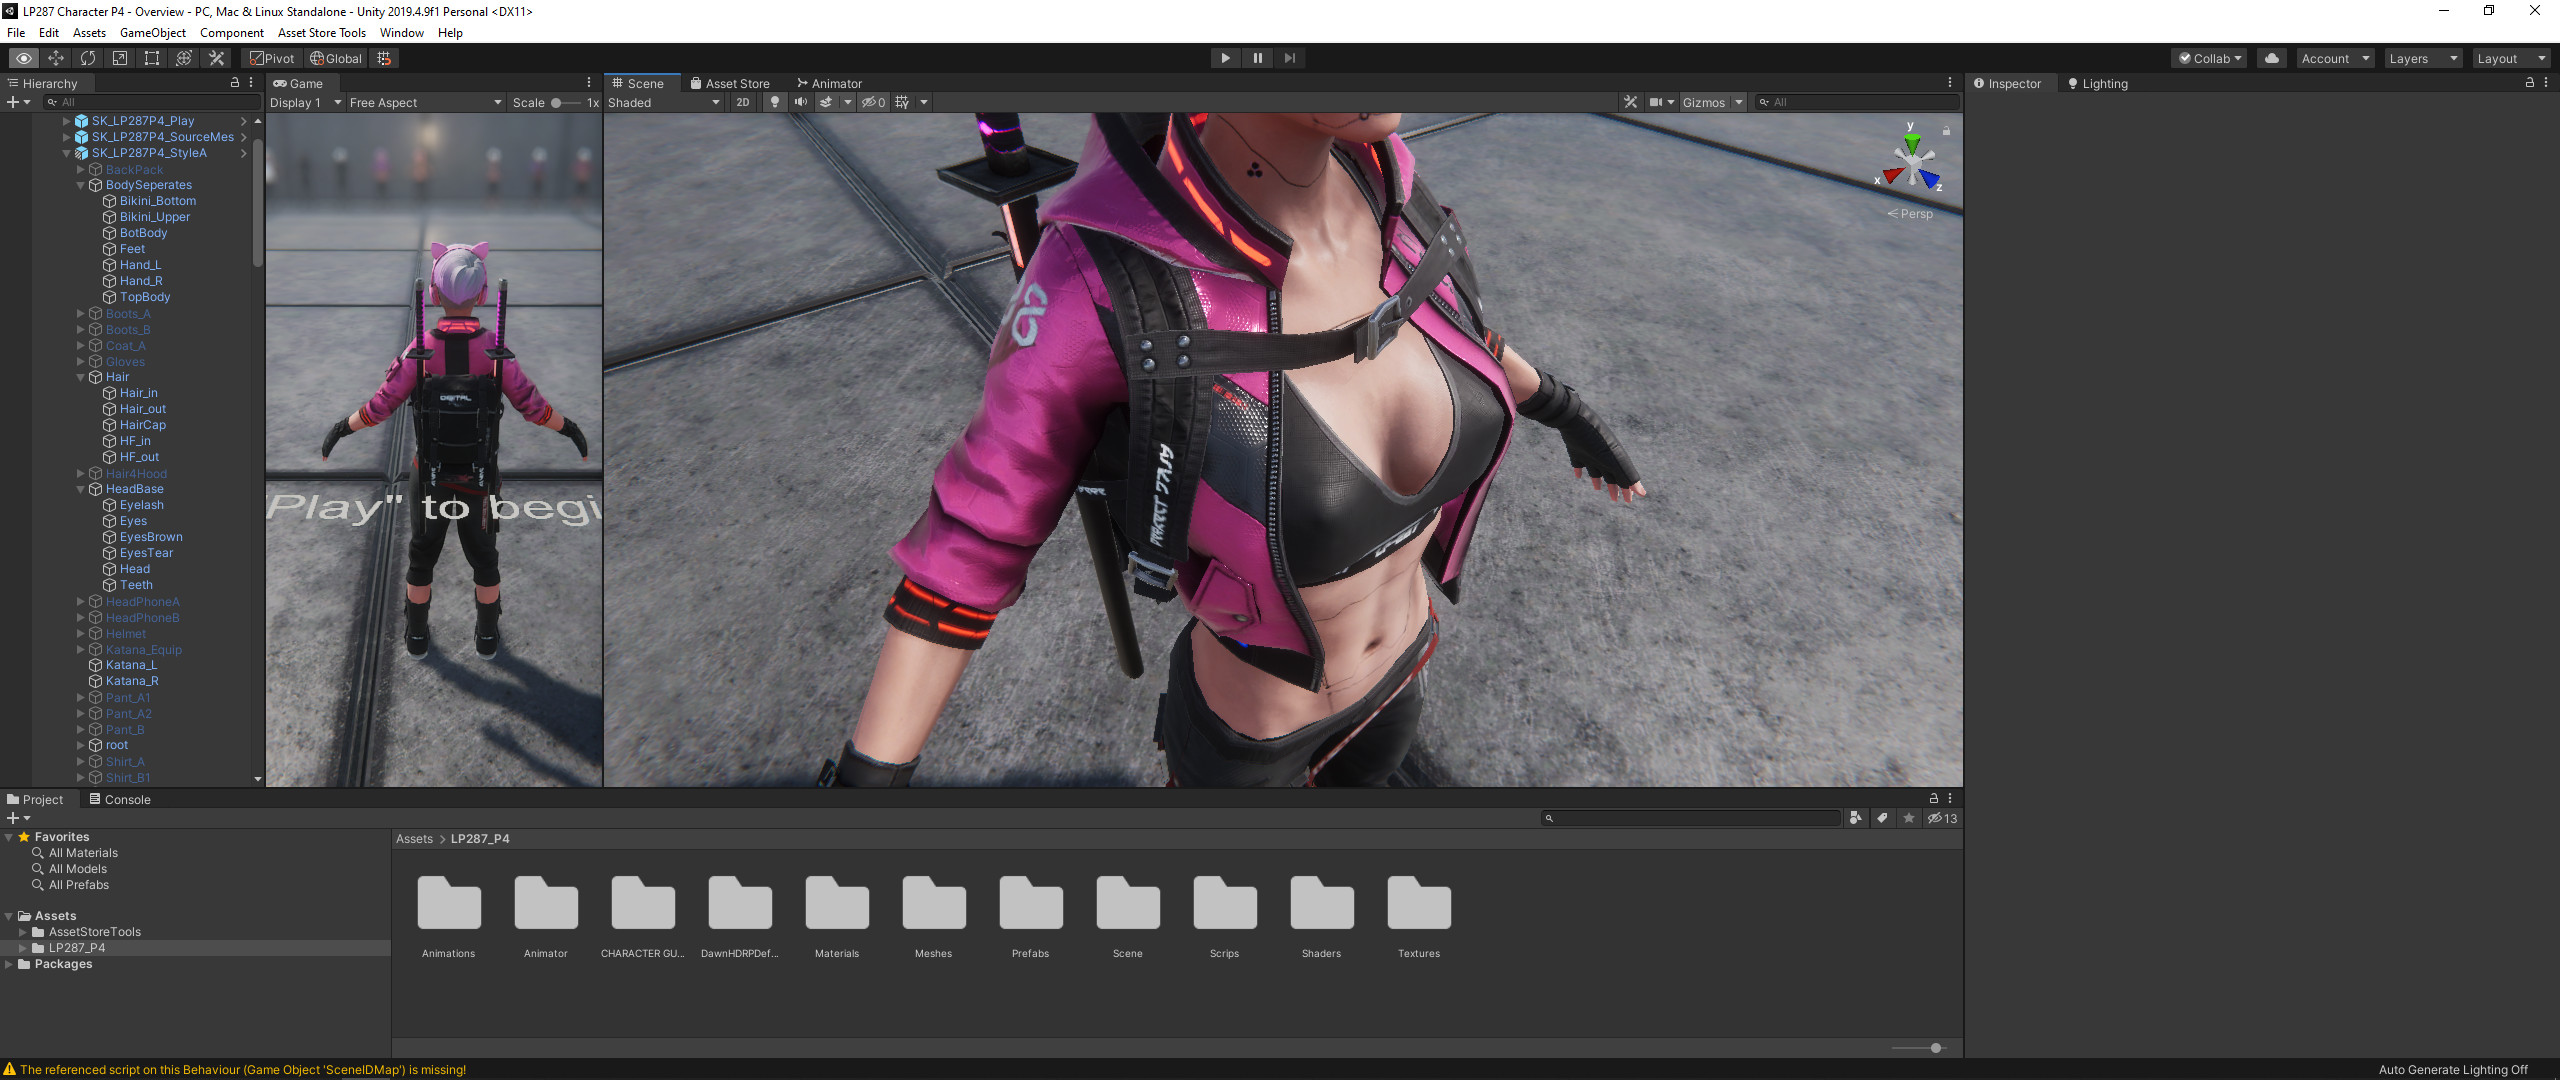
Task: Open Scene view three-dot options menu
Action: pyautogui.click(x=1950, y=83)
